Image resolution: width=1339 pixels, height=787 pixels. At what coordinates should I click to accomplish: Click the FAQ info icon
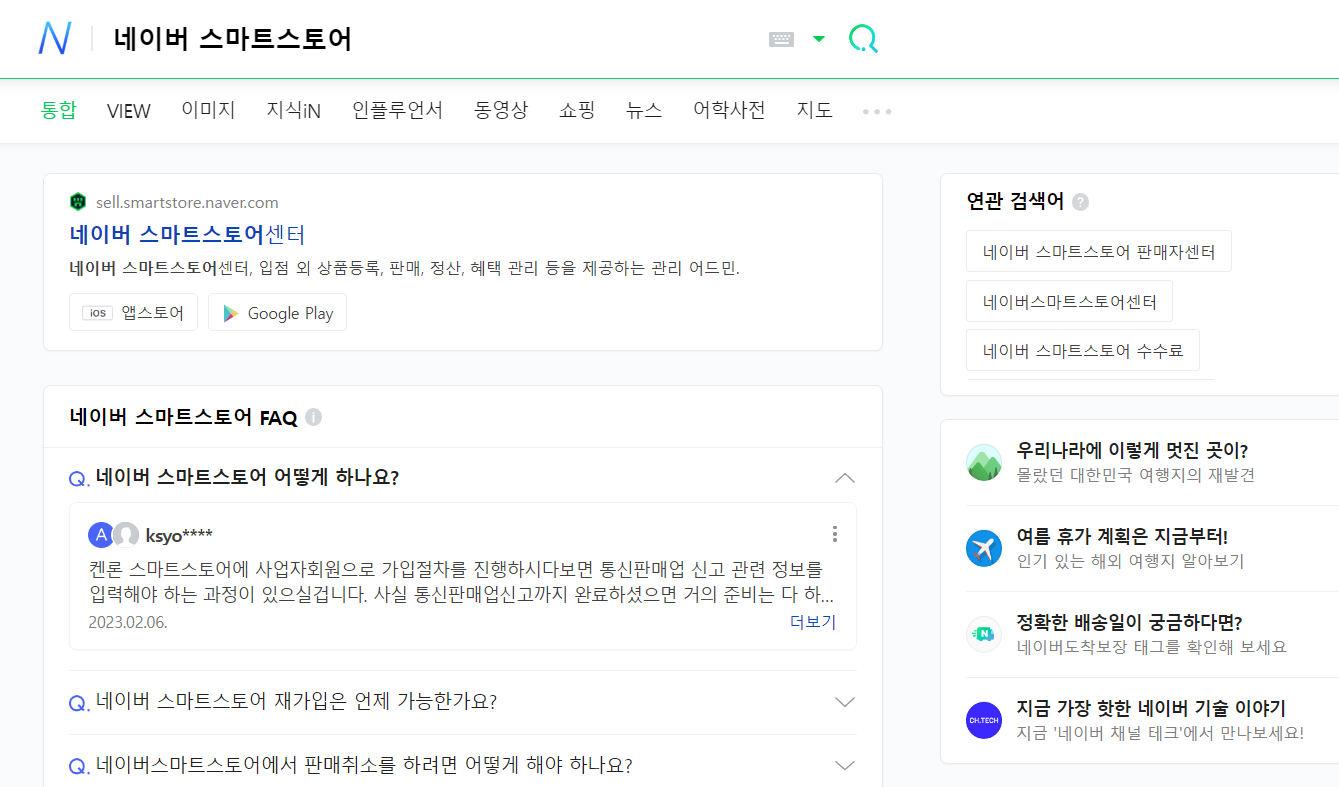click(313, 417)
